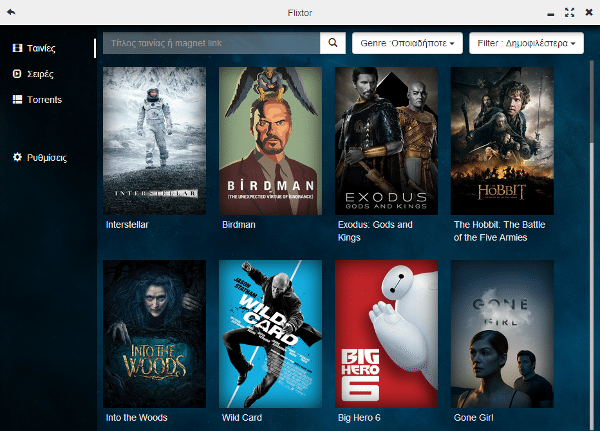The height and width of the screenshot is (431, 600).
Task: Click the Gone Girl title text
Action: point(473,418)
